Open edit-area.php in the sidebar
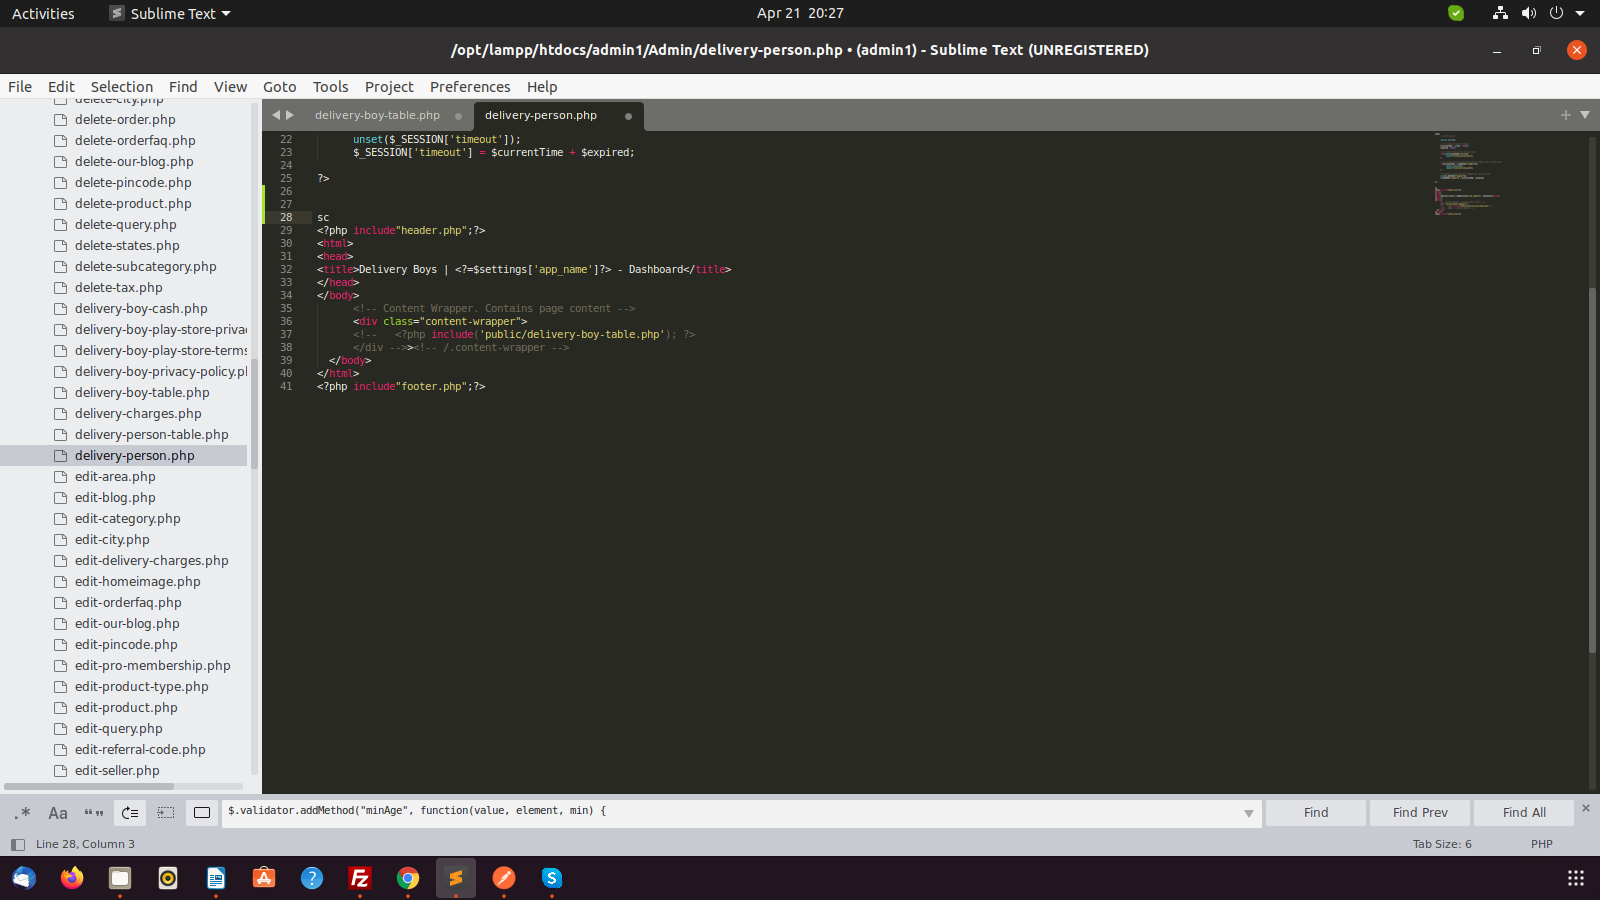The height and width of the screenshot is (900, 1600). click(x=115, y=476)
